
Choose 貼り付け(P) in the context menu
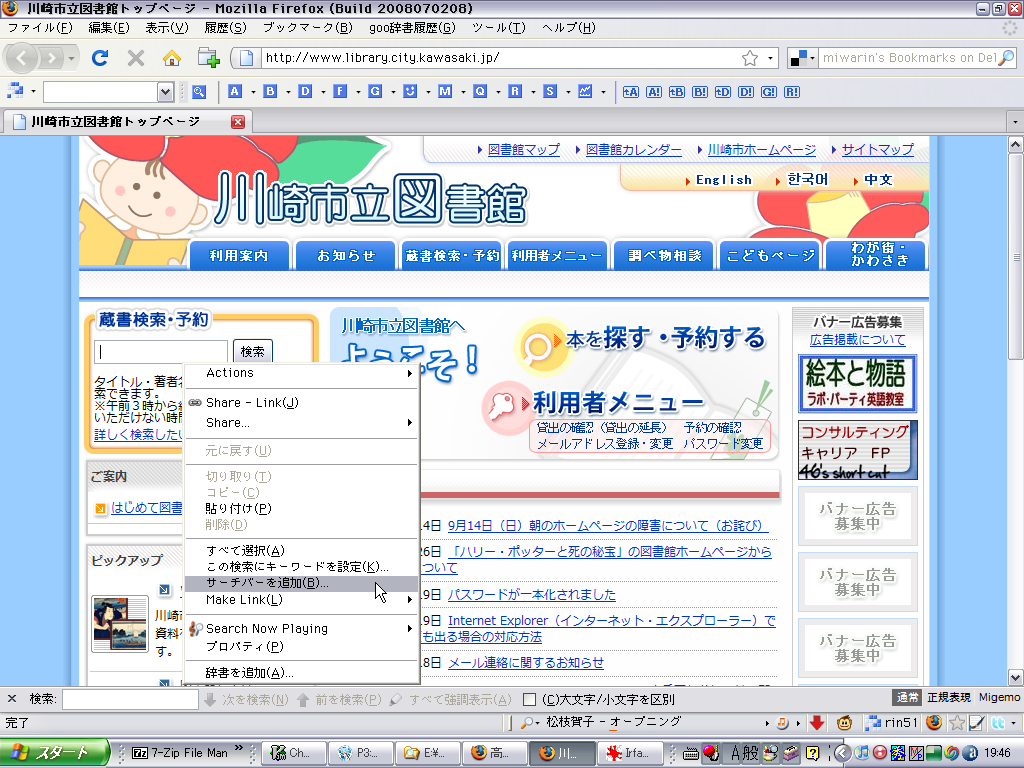click(x=302, y=508)
